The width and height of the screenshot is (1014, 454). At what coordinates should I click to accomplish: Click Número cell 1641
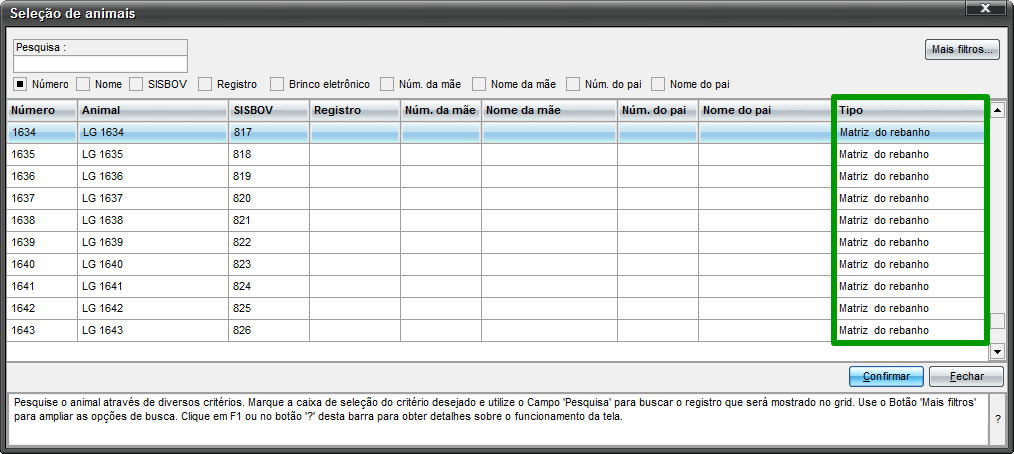tap(42, 286)
